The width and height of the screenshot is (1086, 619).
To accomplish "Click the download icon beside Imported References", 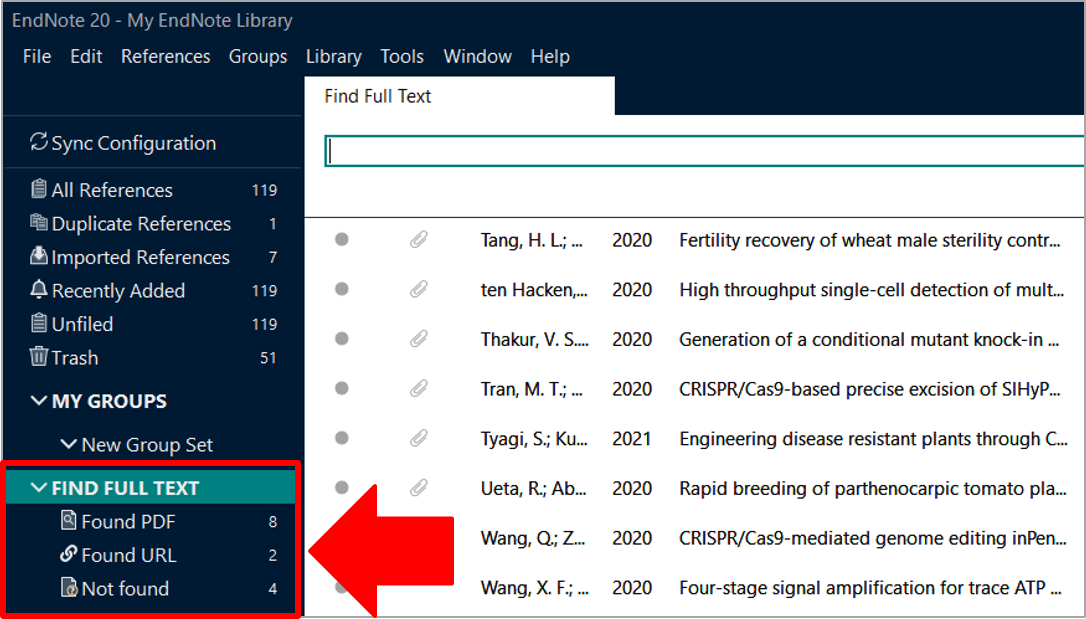I will pyautogui.click(x=39, y=256).
